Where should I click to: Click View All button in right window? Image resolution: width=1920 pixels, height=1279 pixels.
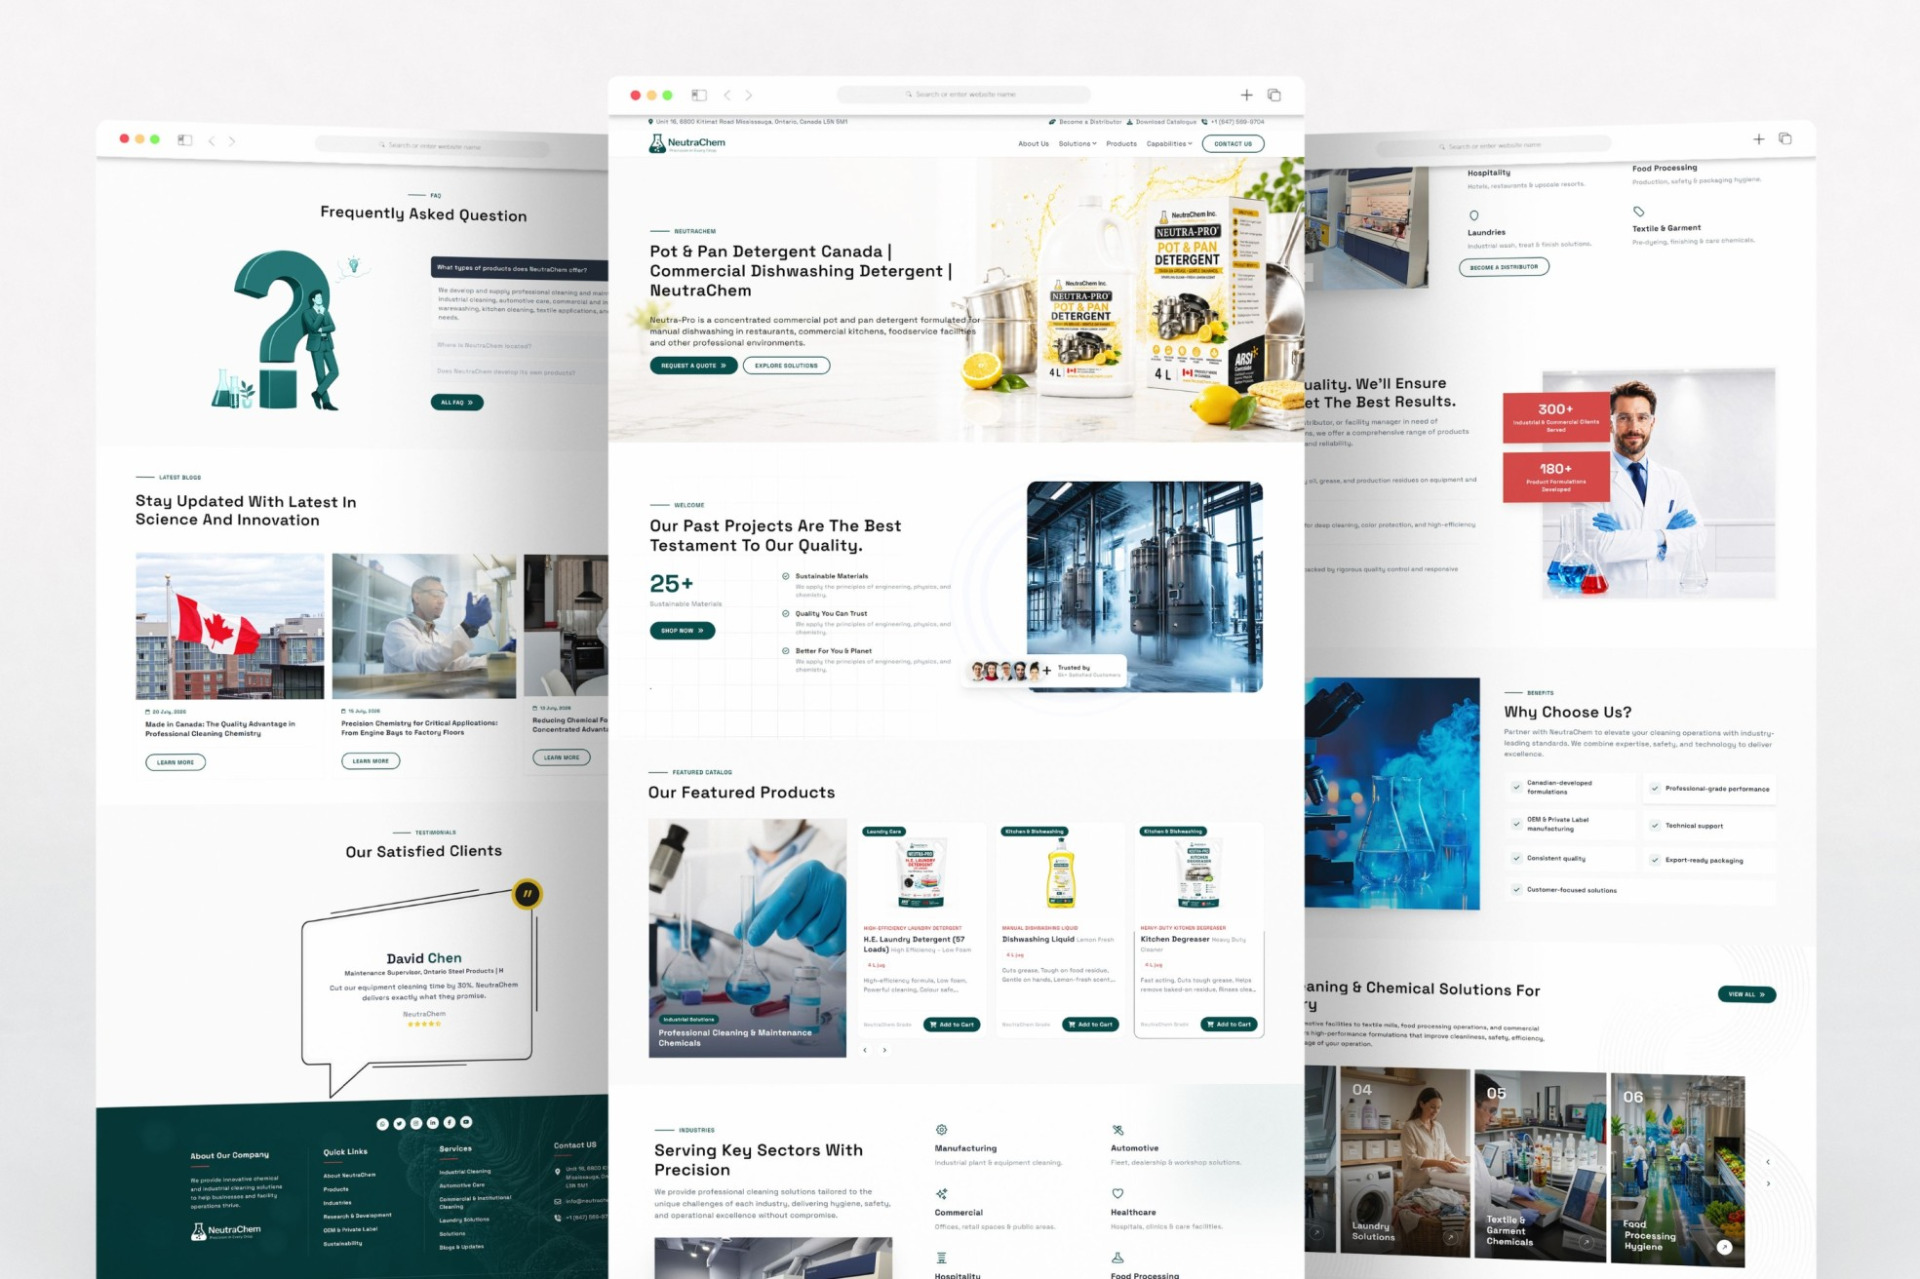1746,994
